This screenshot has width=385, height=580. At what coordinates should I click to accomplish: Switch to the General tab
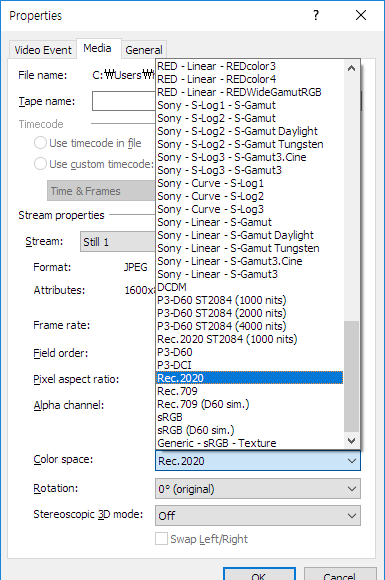143,50
